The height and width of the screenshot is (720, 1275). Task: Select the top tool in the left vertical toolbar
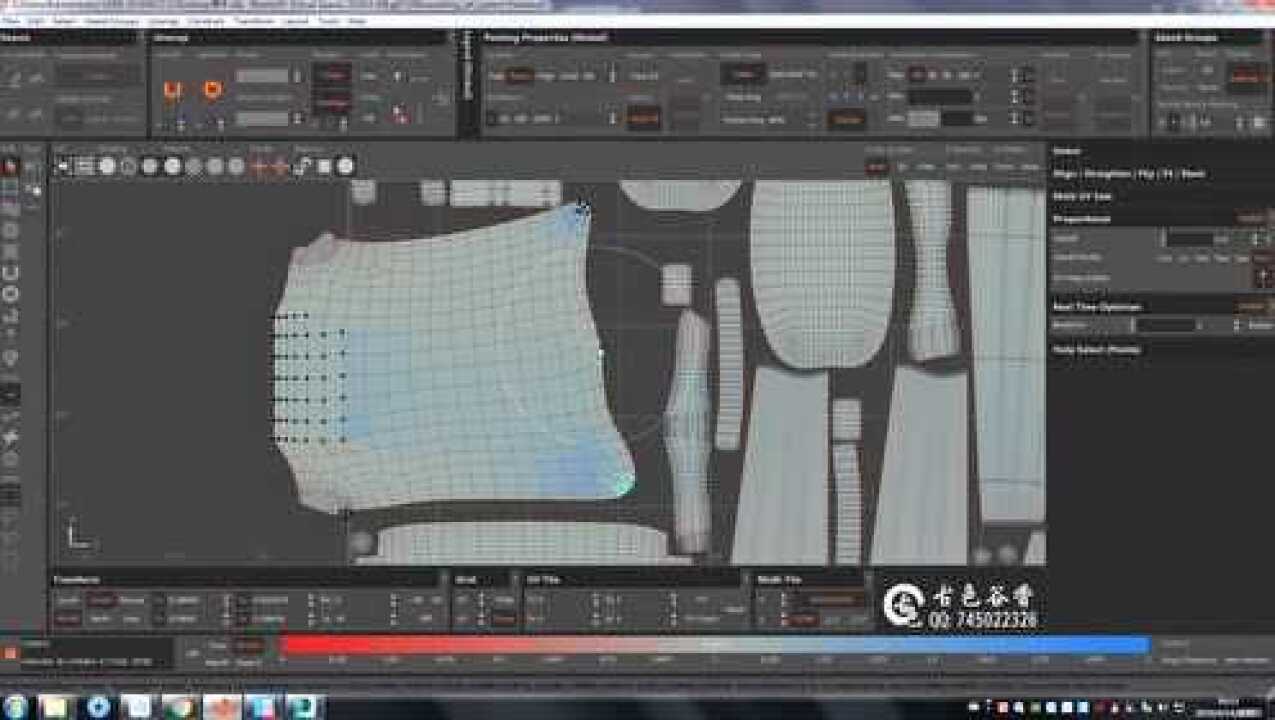(x=10, y=166)
